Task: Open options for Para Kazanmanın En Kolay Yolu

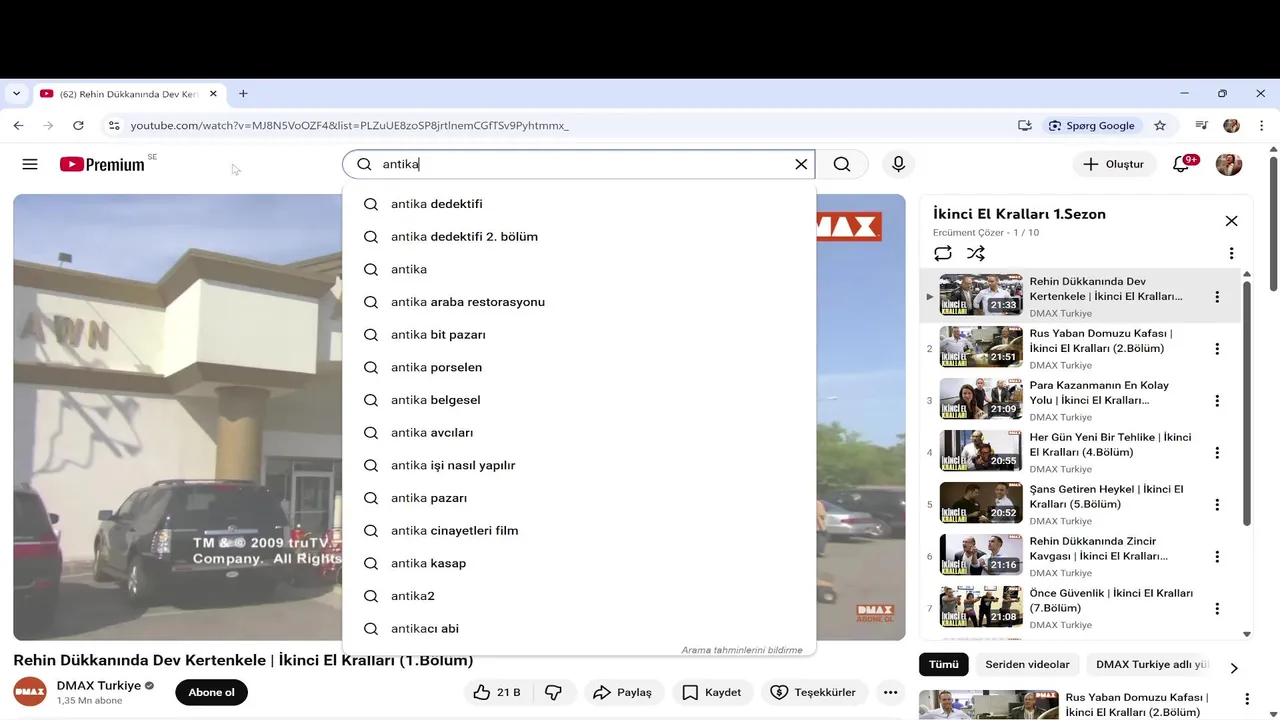Action: (1217, 401)
